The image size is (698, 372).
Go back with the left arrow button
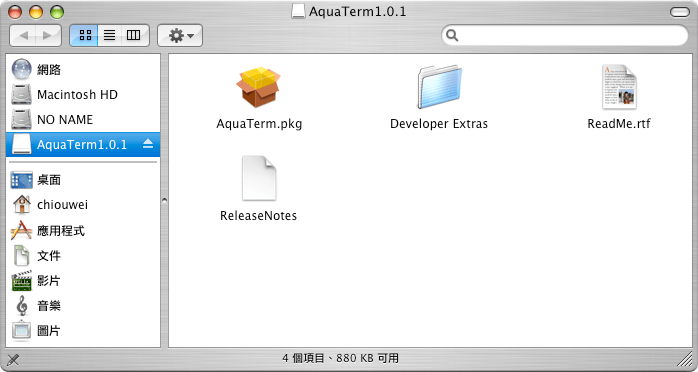click(23, 36)
